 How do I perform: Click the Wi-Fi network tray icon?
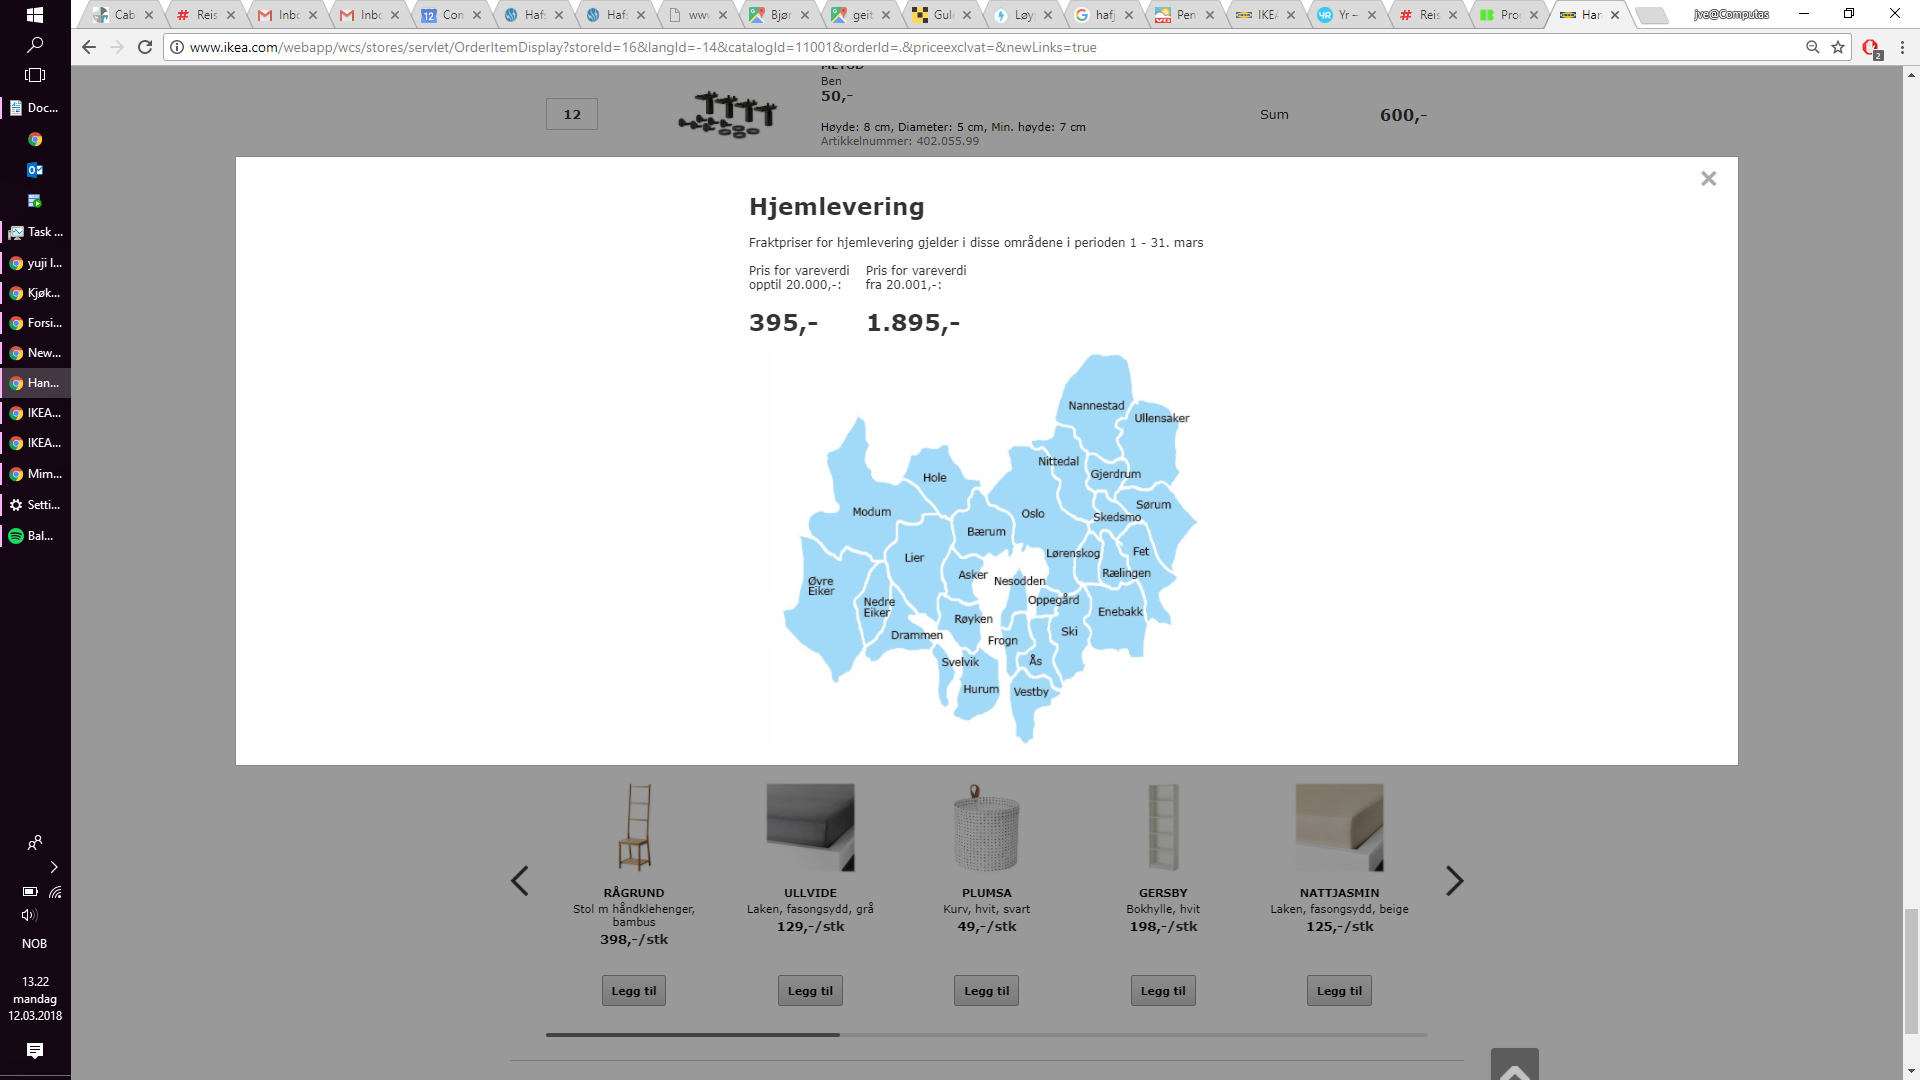55,892
